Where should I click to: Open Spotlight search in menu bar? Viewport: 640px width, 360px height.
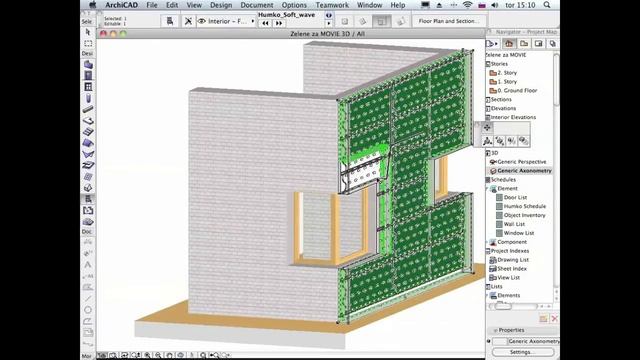[547, 5]
